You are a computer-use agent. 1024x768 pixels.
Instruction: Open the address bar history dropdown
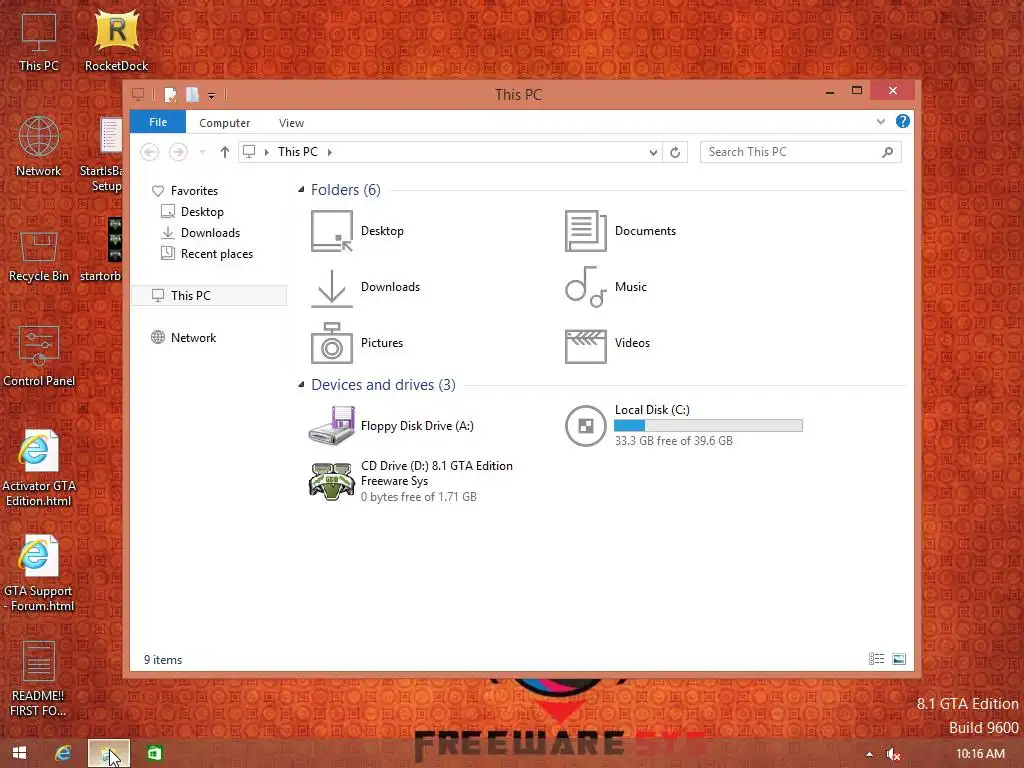653,152
